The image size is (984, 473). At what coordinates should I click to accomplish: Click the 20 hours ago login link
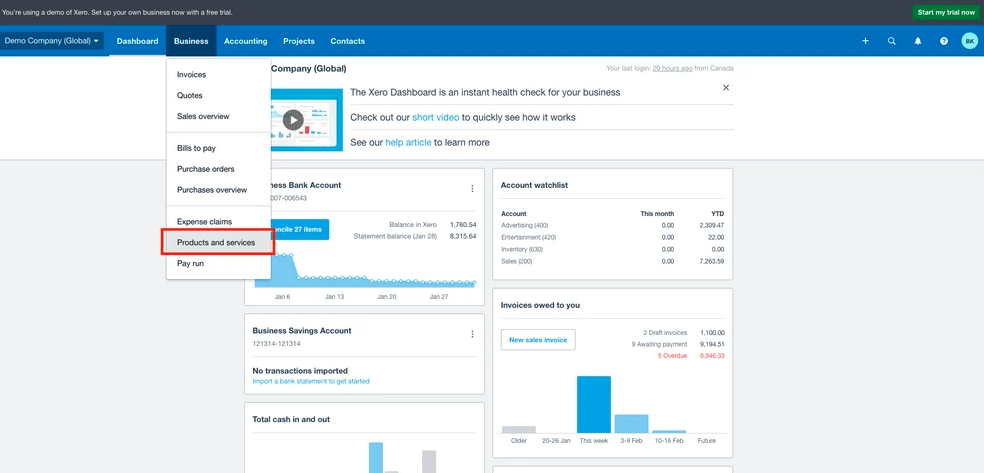pyautogui.click(x=672, y=68)
